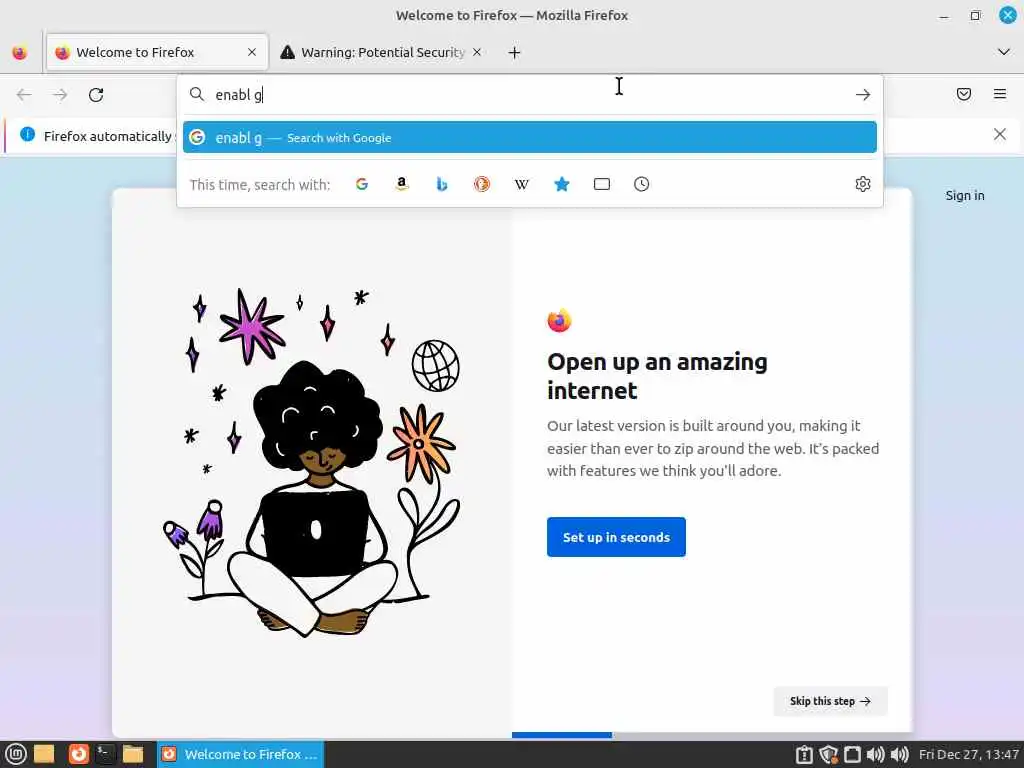Screen dimensions: 1024x768
Task: Close the Welcome to Firefox tab
Action: point(252,52)
